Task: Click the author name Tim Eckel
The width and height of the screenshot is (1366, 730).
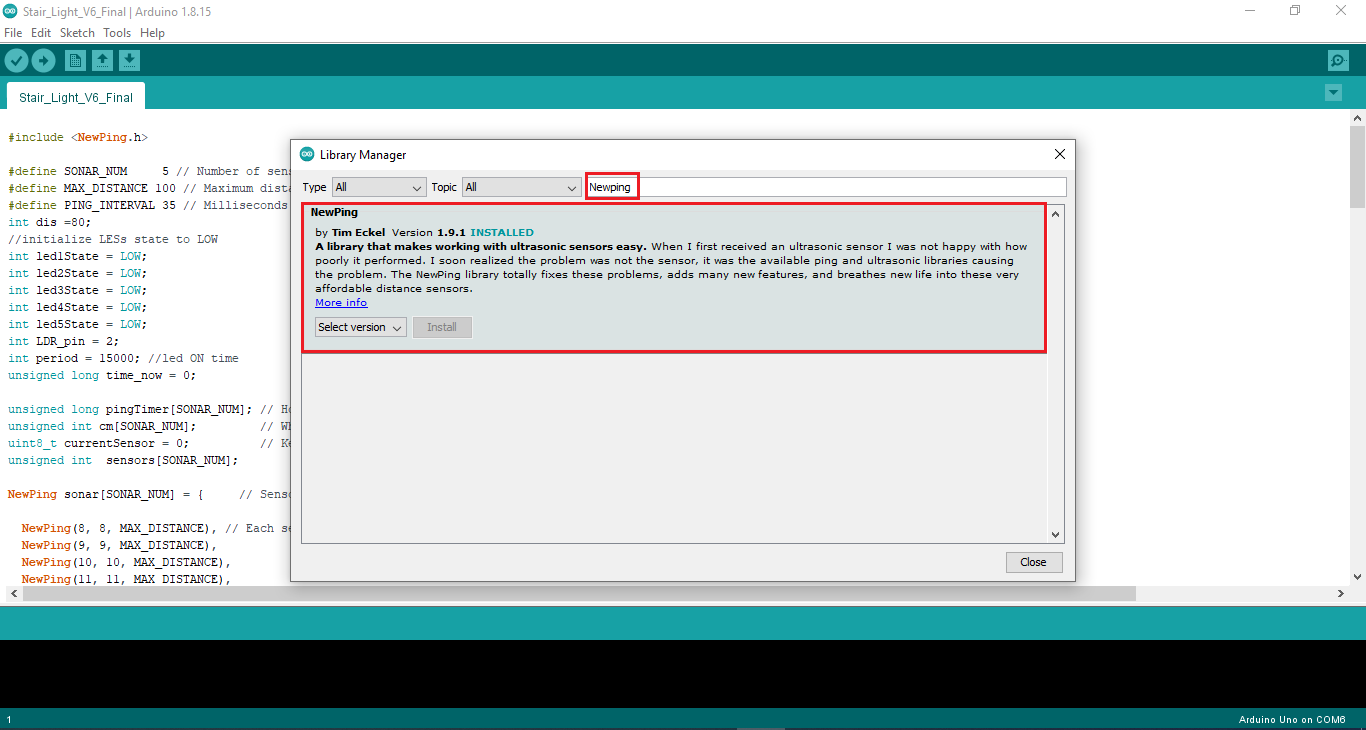Action: (358, 233)
